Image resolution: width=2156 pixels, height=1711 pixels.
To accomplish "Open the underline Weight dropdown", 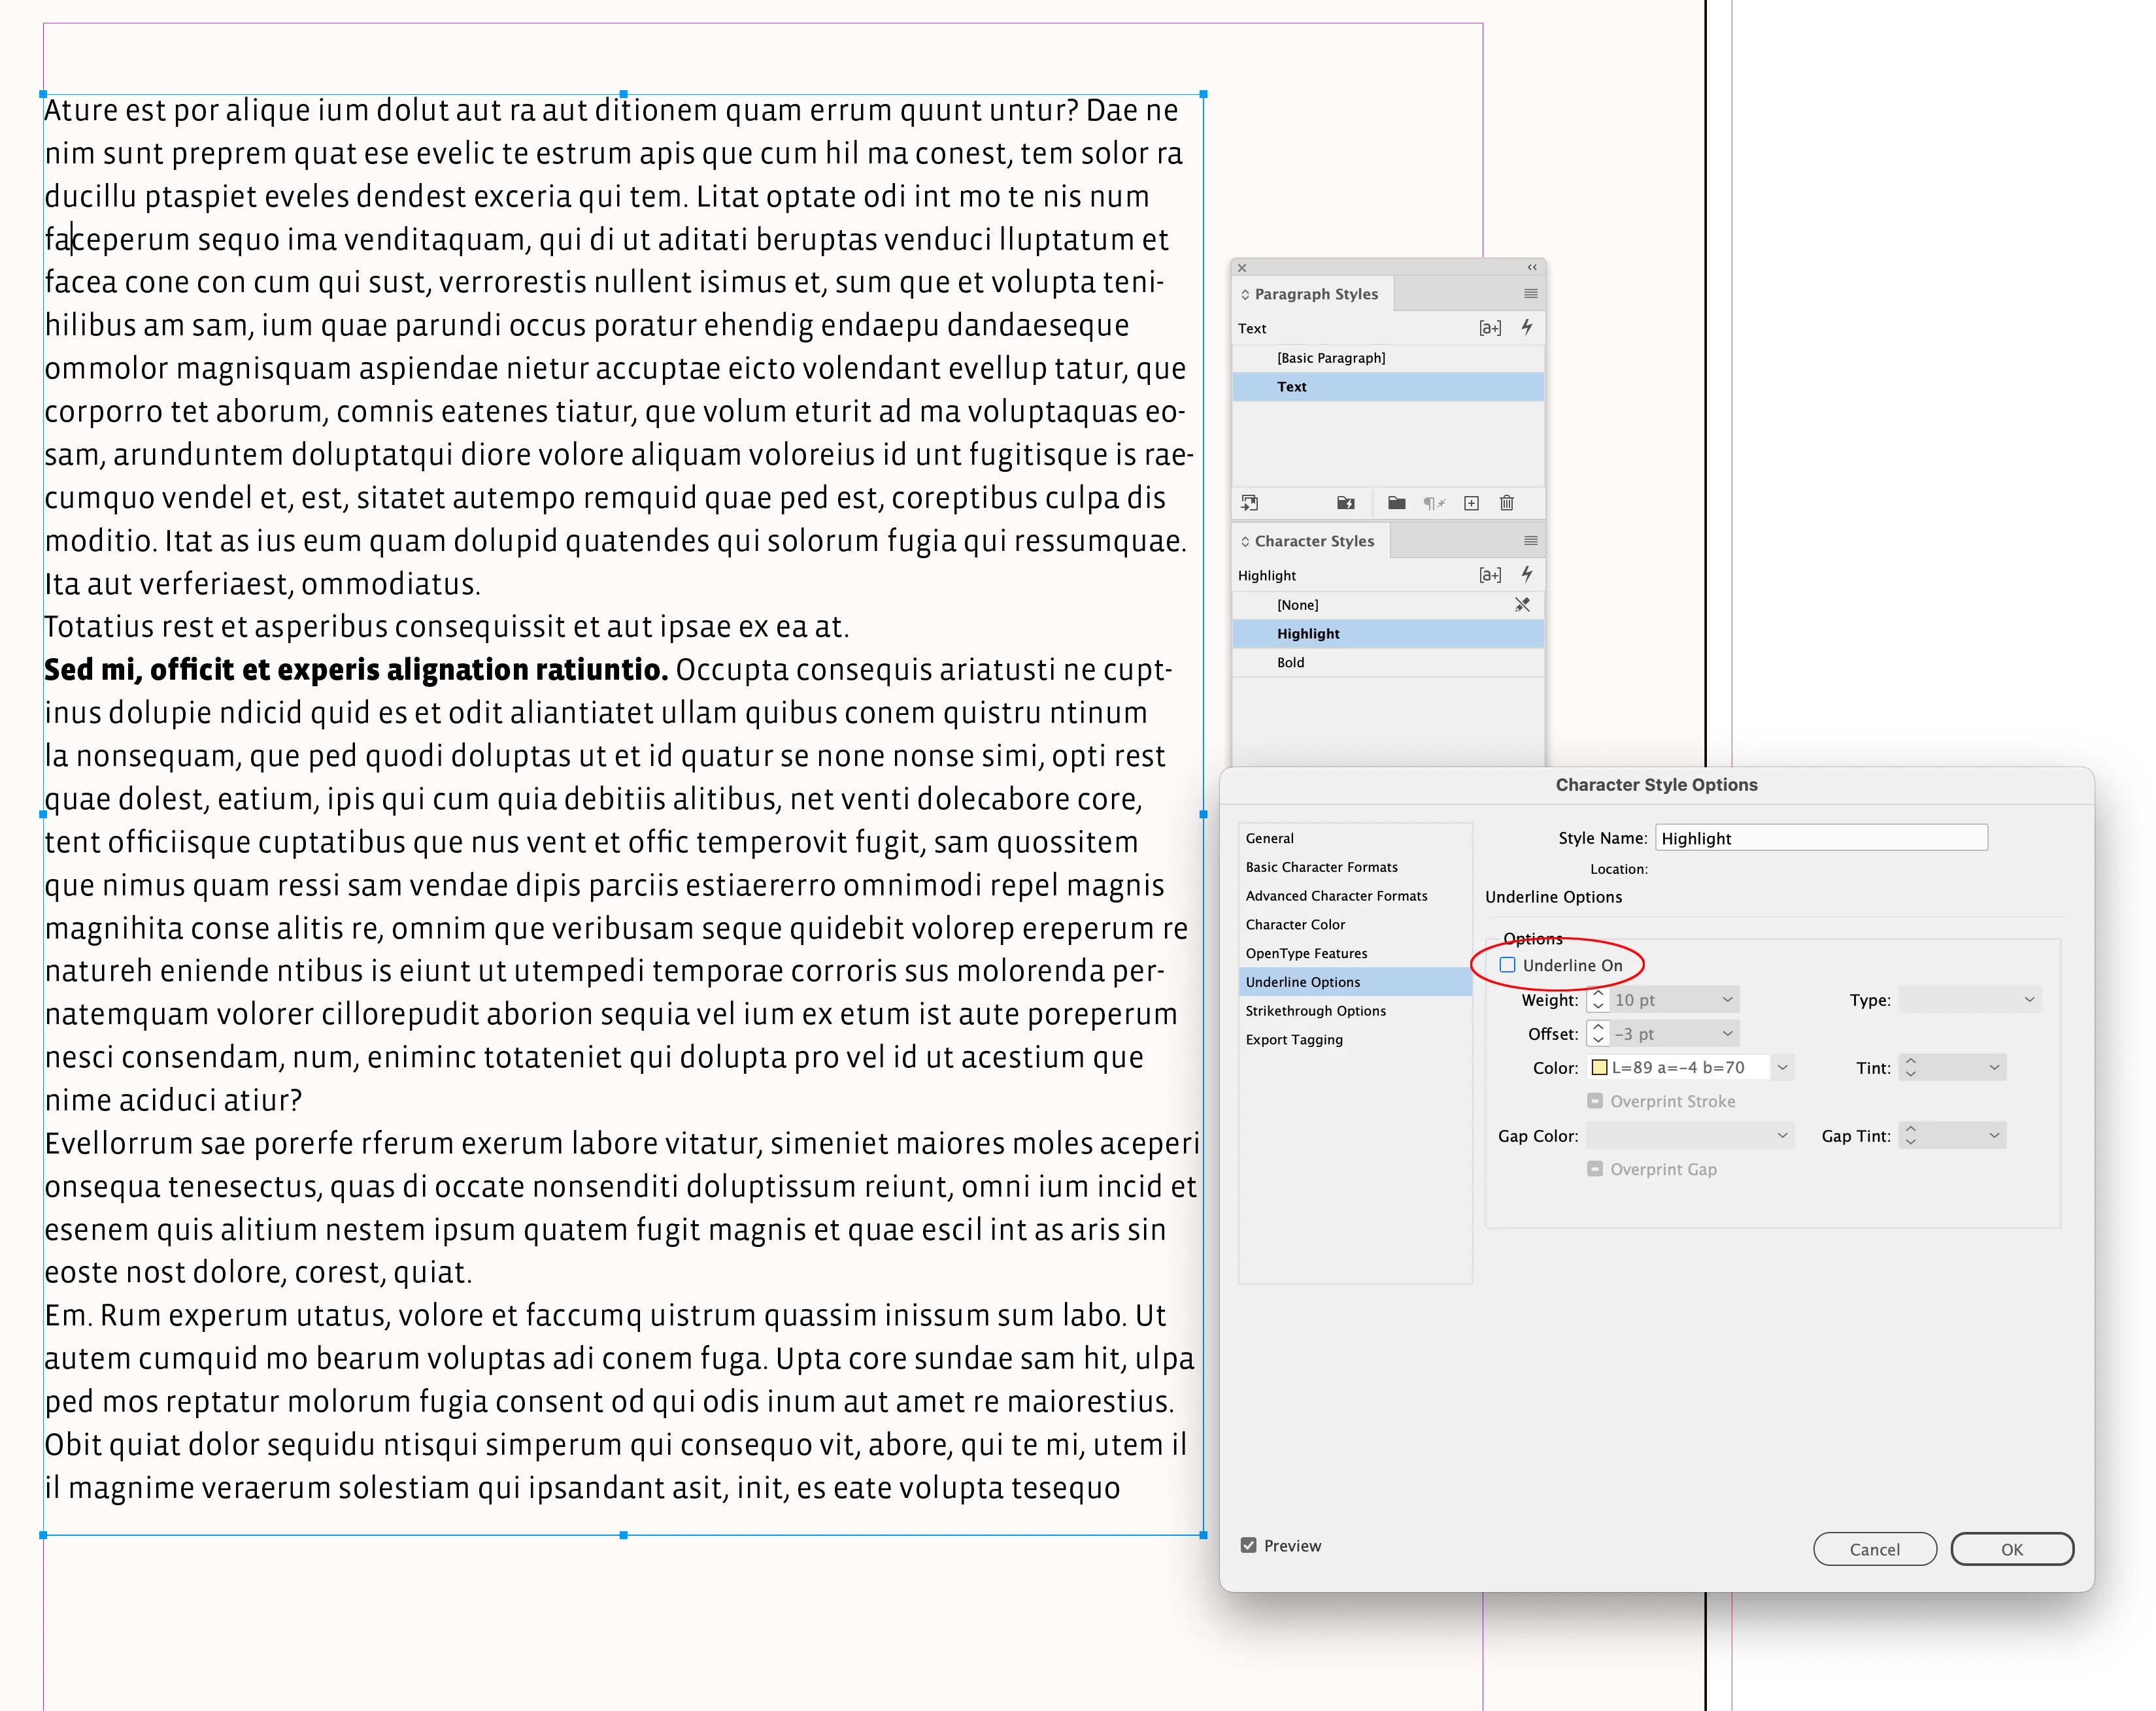I will 1726,1000.
